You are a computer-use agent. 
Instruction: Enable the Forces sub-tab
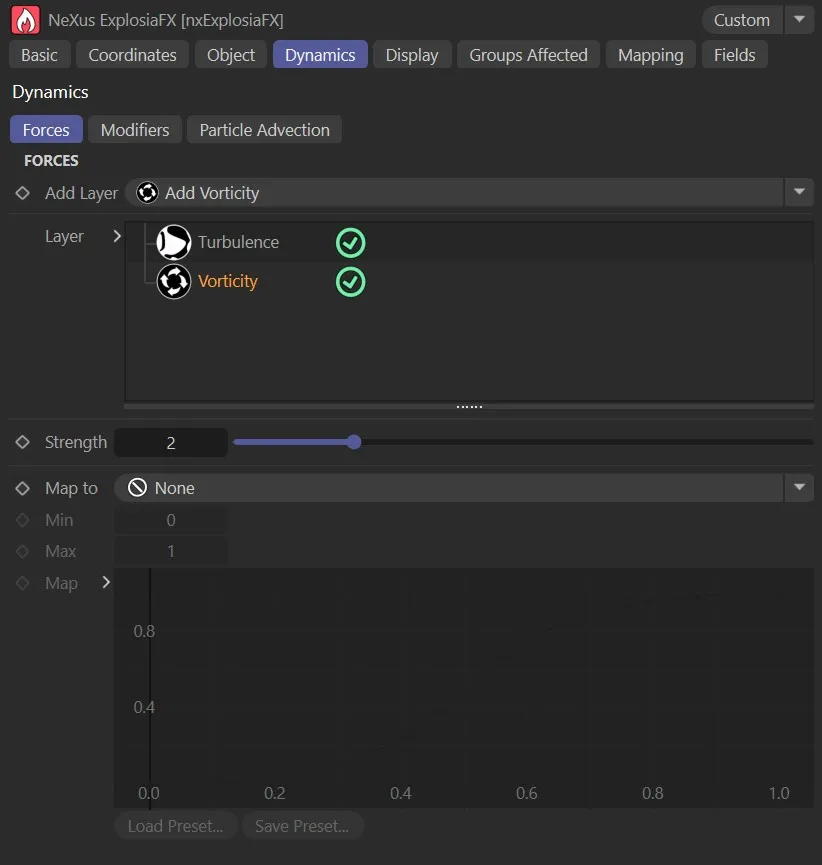pos(45,129)
